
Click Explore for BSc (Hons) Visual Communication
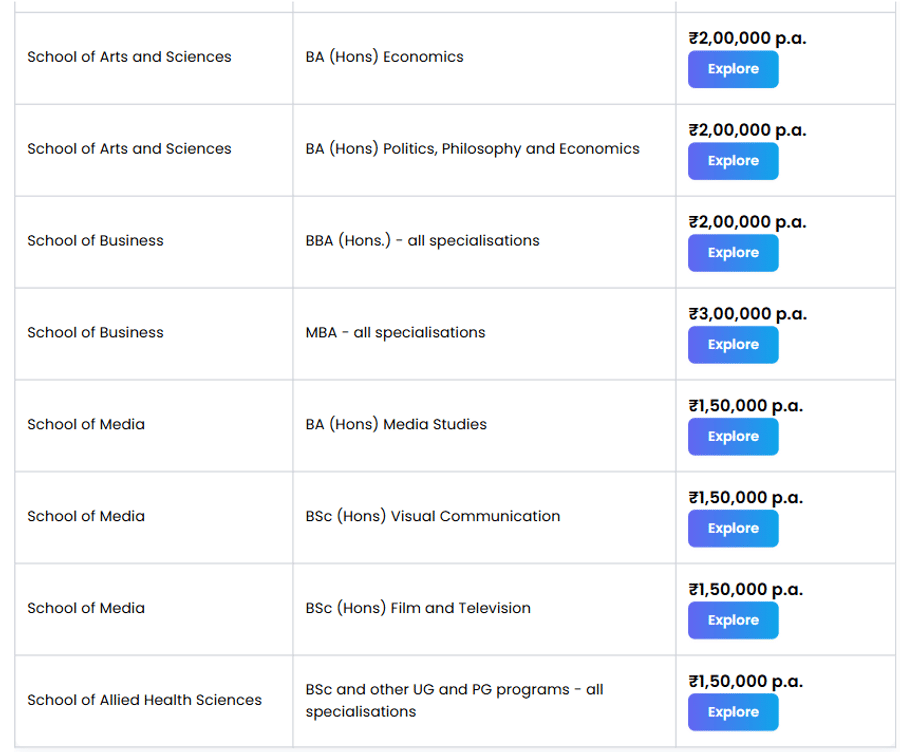(733, 528)
